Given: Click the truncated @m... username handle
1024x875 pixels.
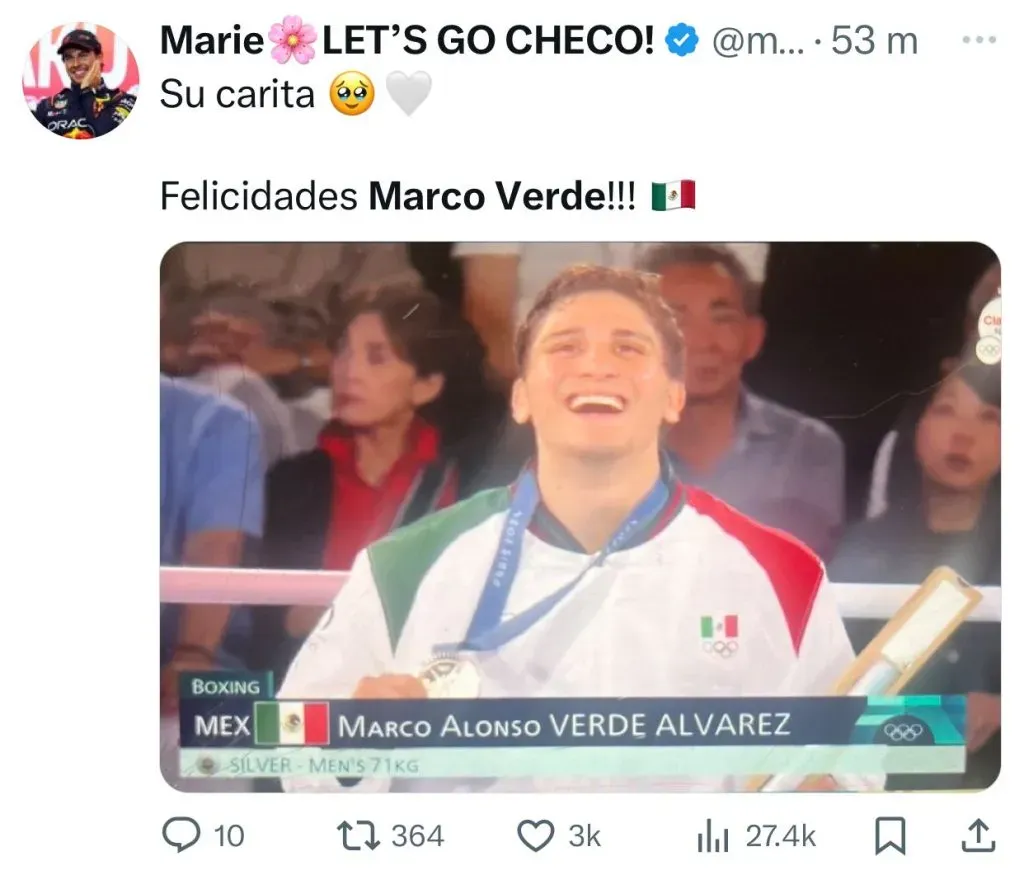Looking at the screenshot, I should coord(758,41).
